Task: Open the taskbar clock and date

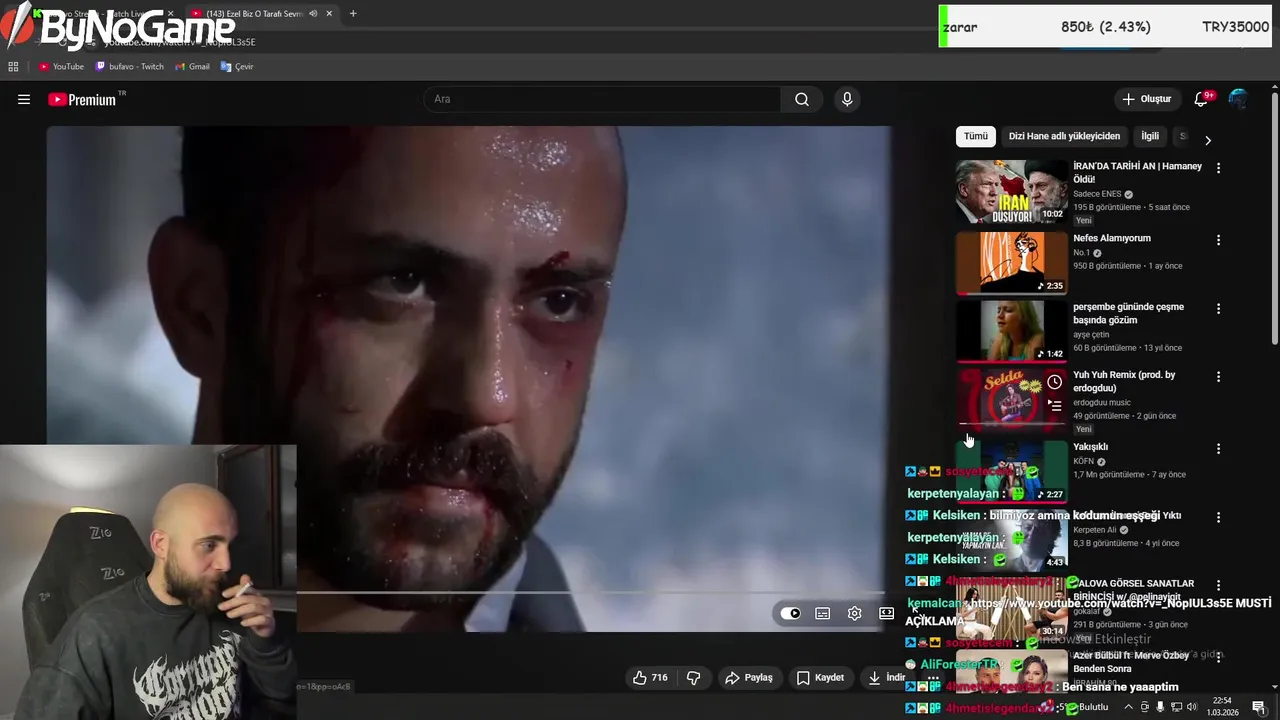Action: [1222, 706]
